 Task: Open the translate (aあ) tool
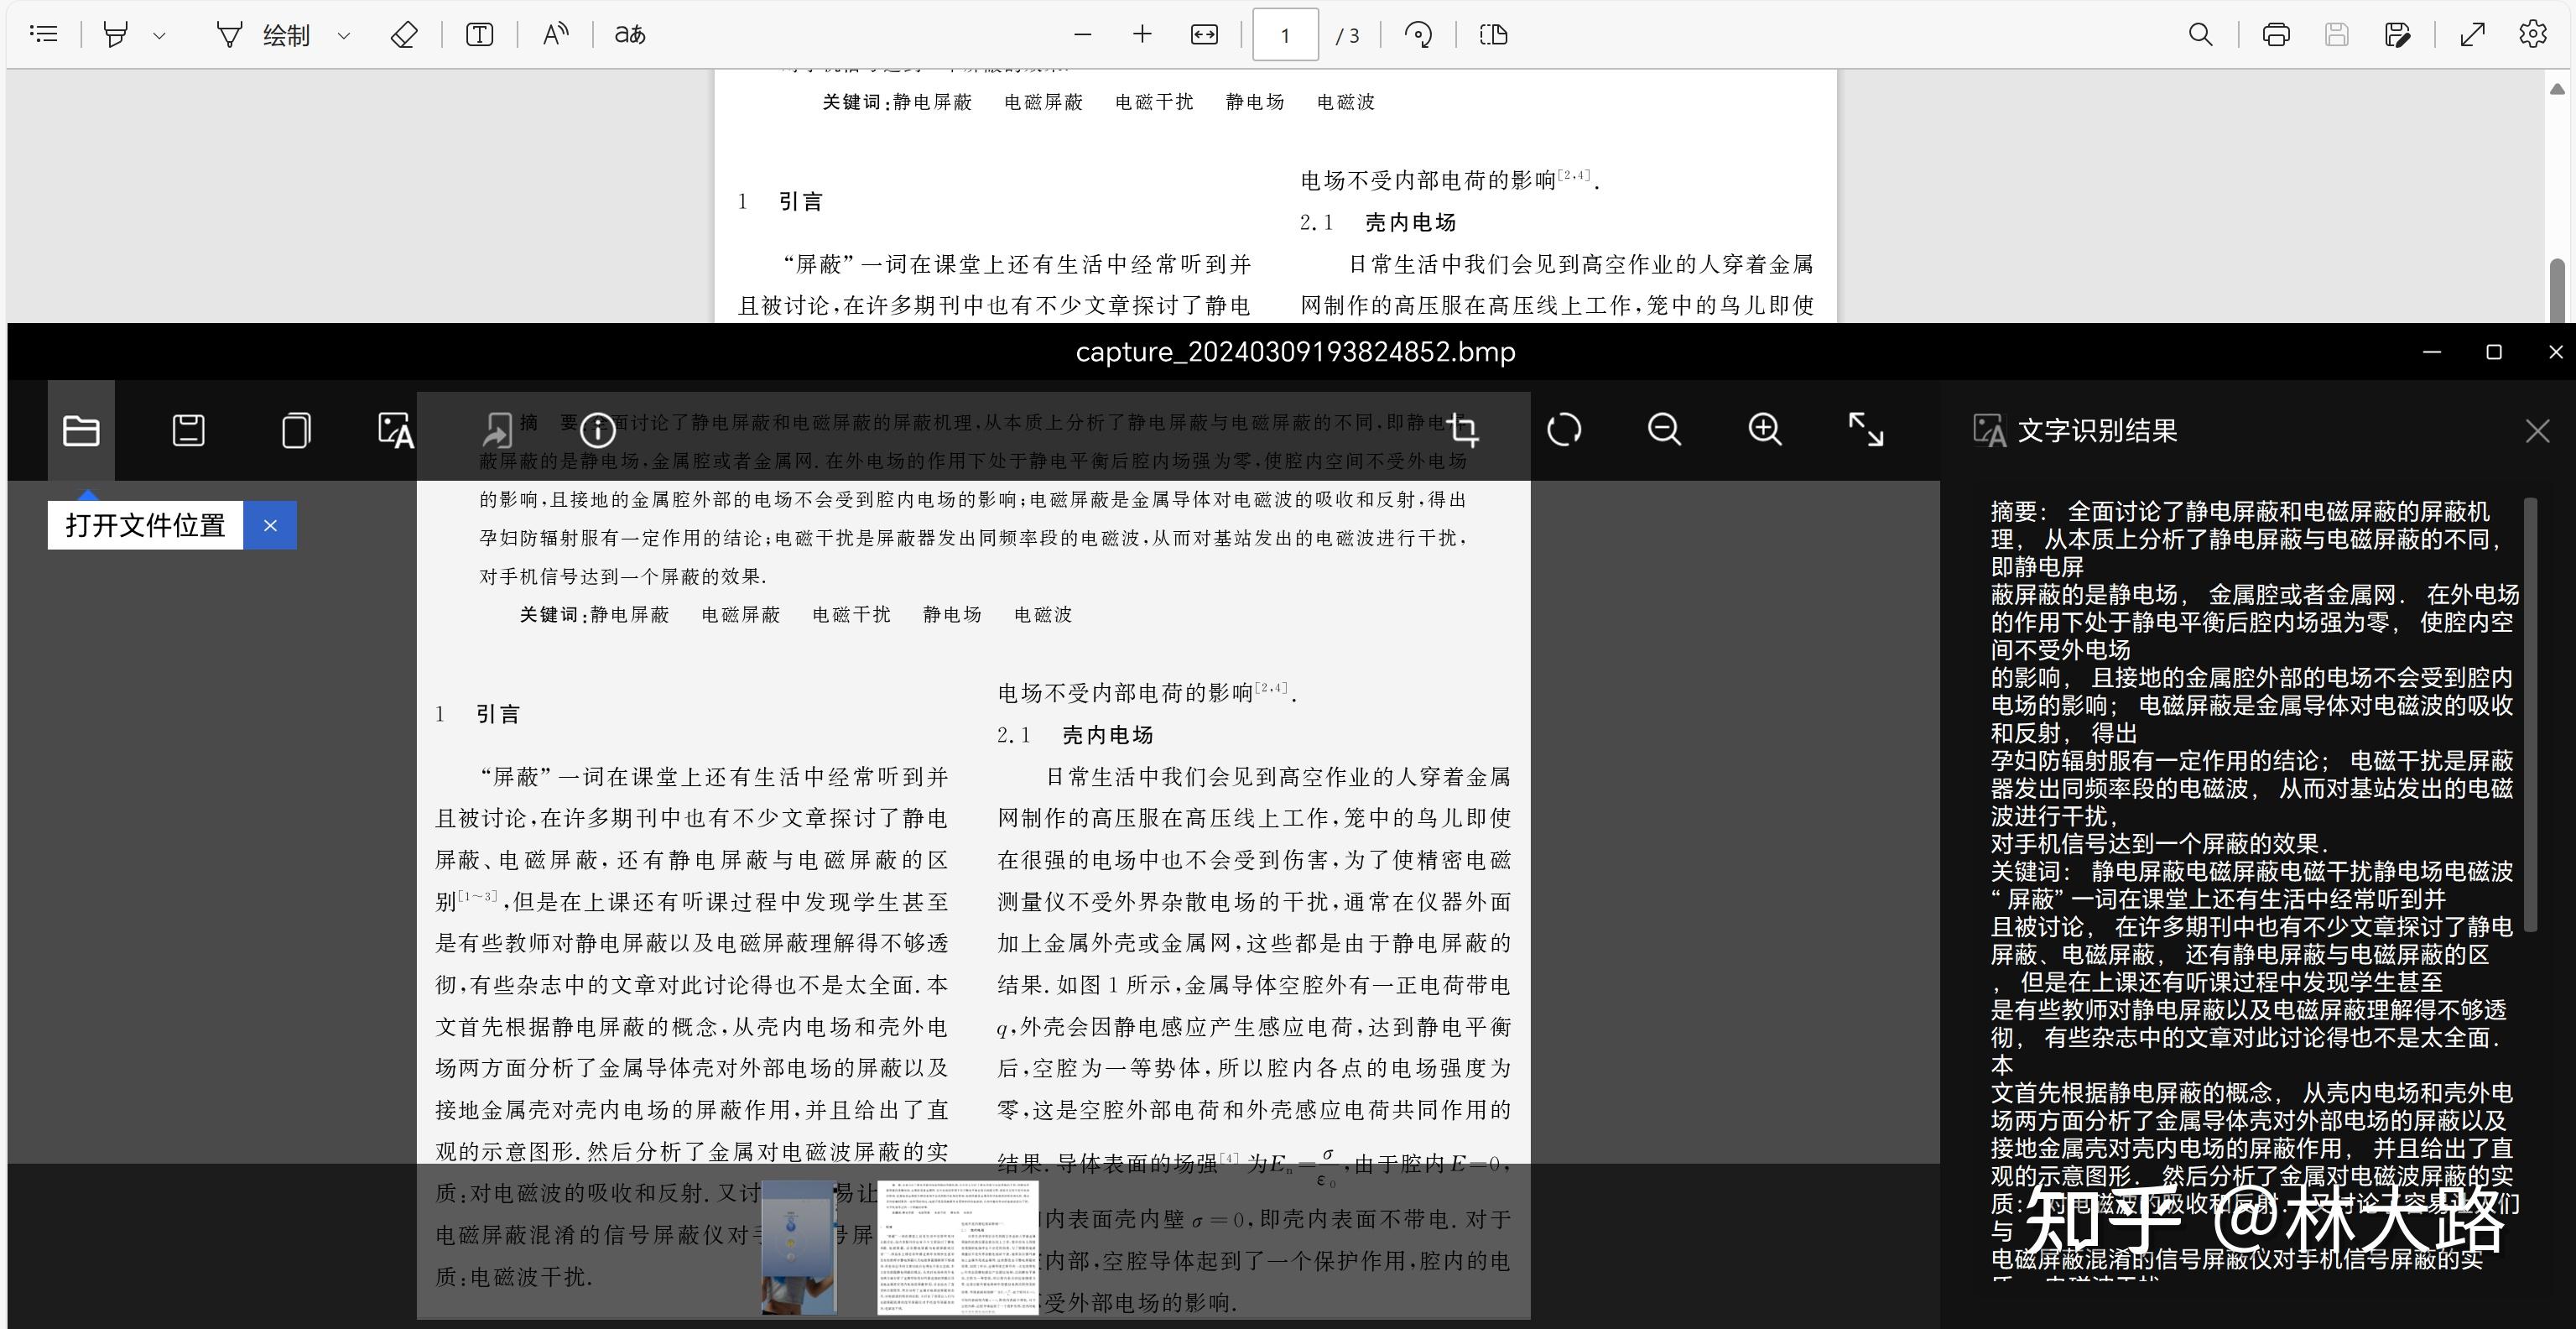[x=630, y=35]
